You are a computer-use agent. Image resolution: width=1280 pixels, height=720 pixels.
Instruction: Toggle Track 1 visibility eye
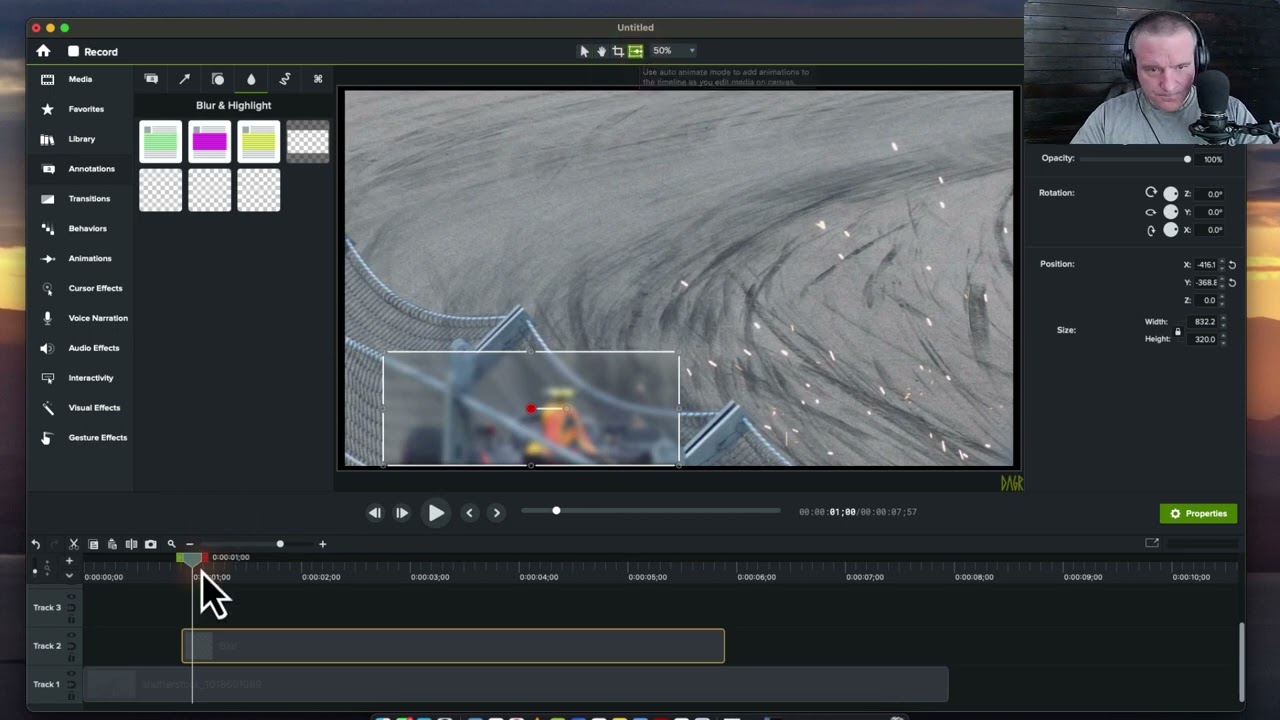pos(71,675)
